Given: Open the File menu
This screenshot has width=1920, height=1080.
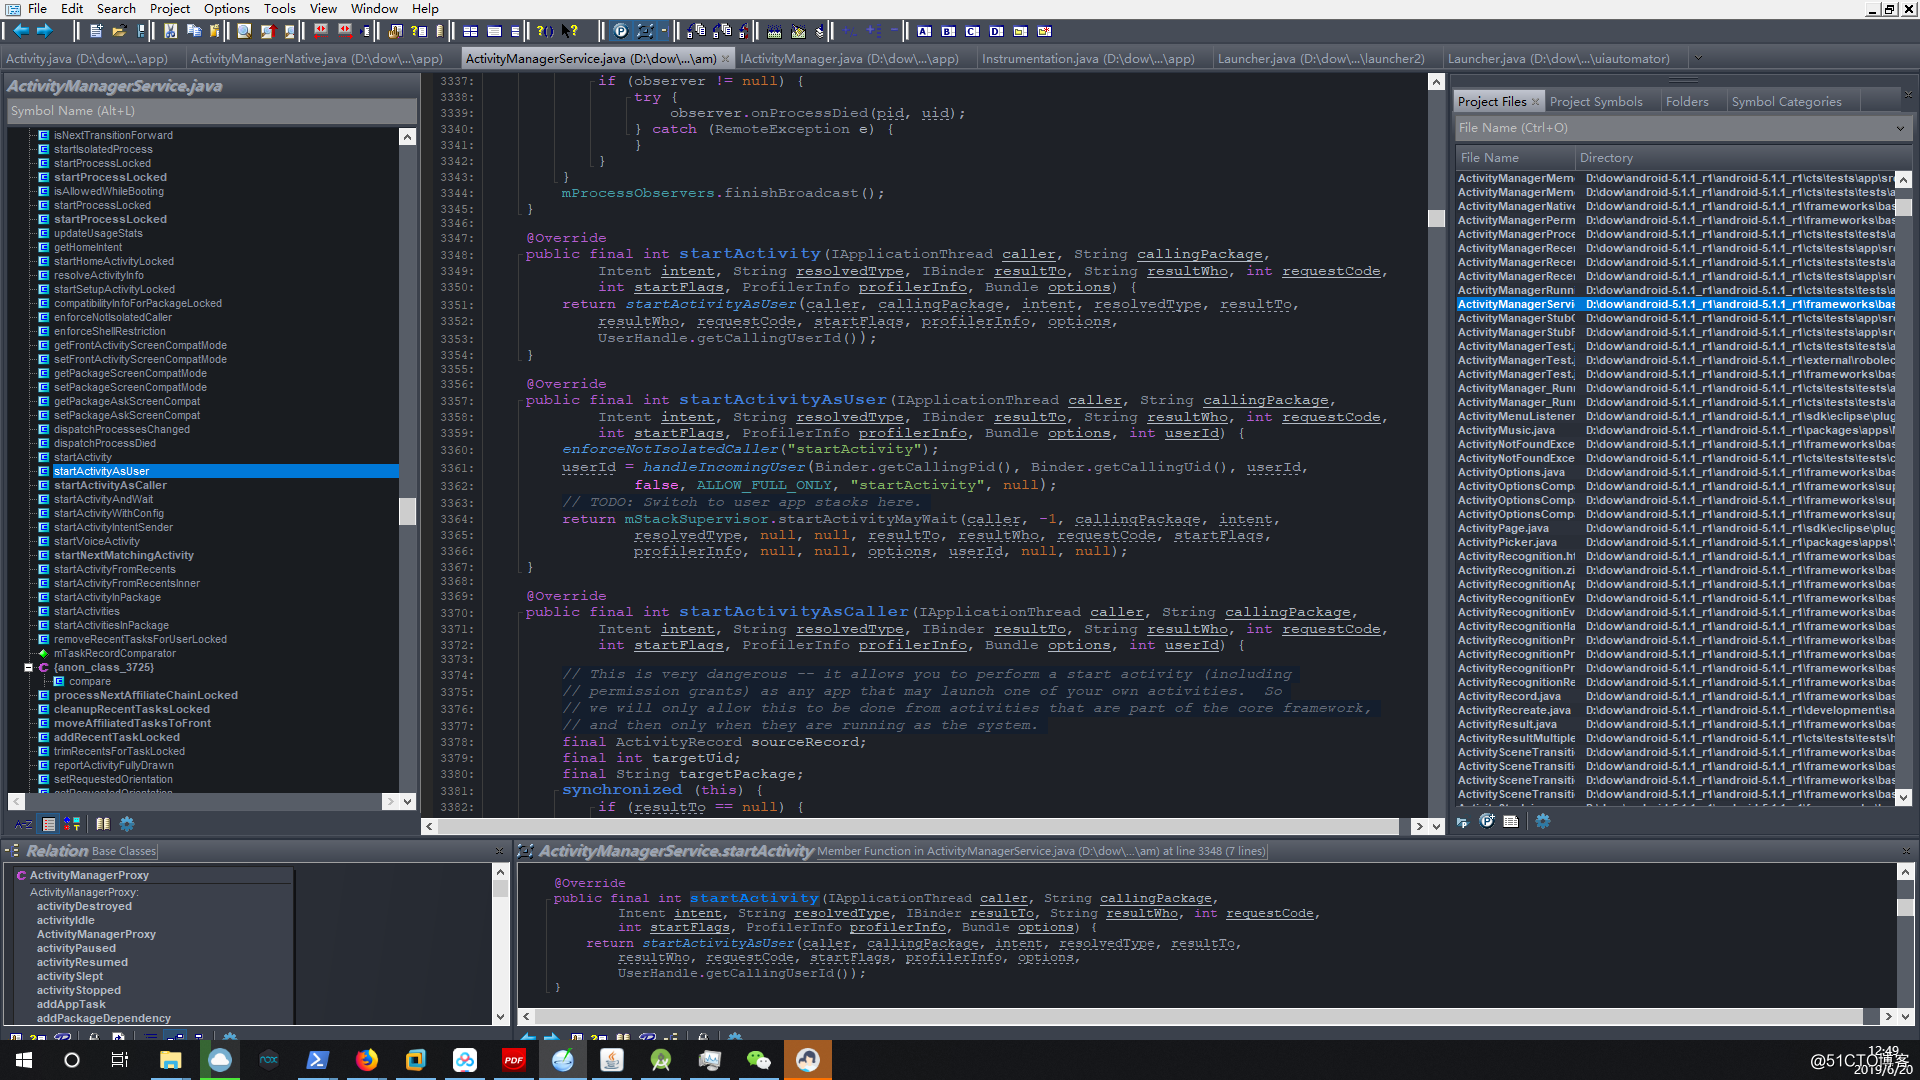Looking at the screenshot, I should coord(37,8).
